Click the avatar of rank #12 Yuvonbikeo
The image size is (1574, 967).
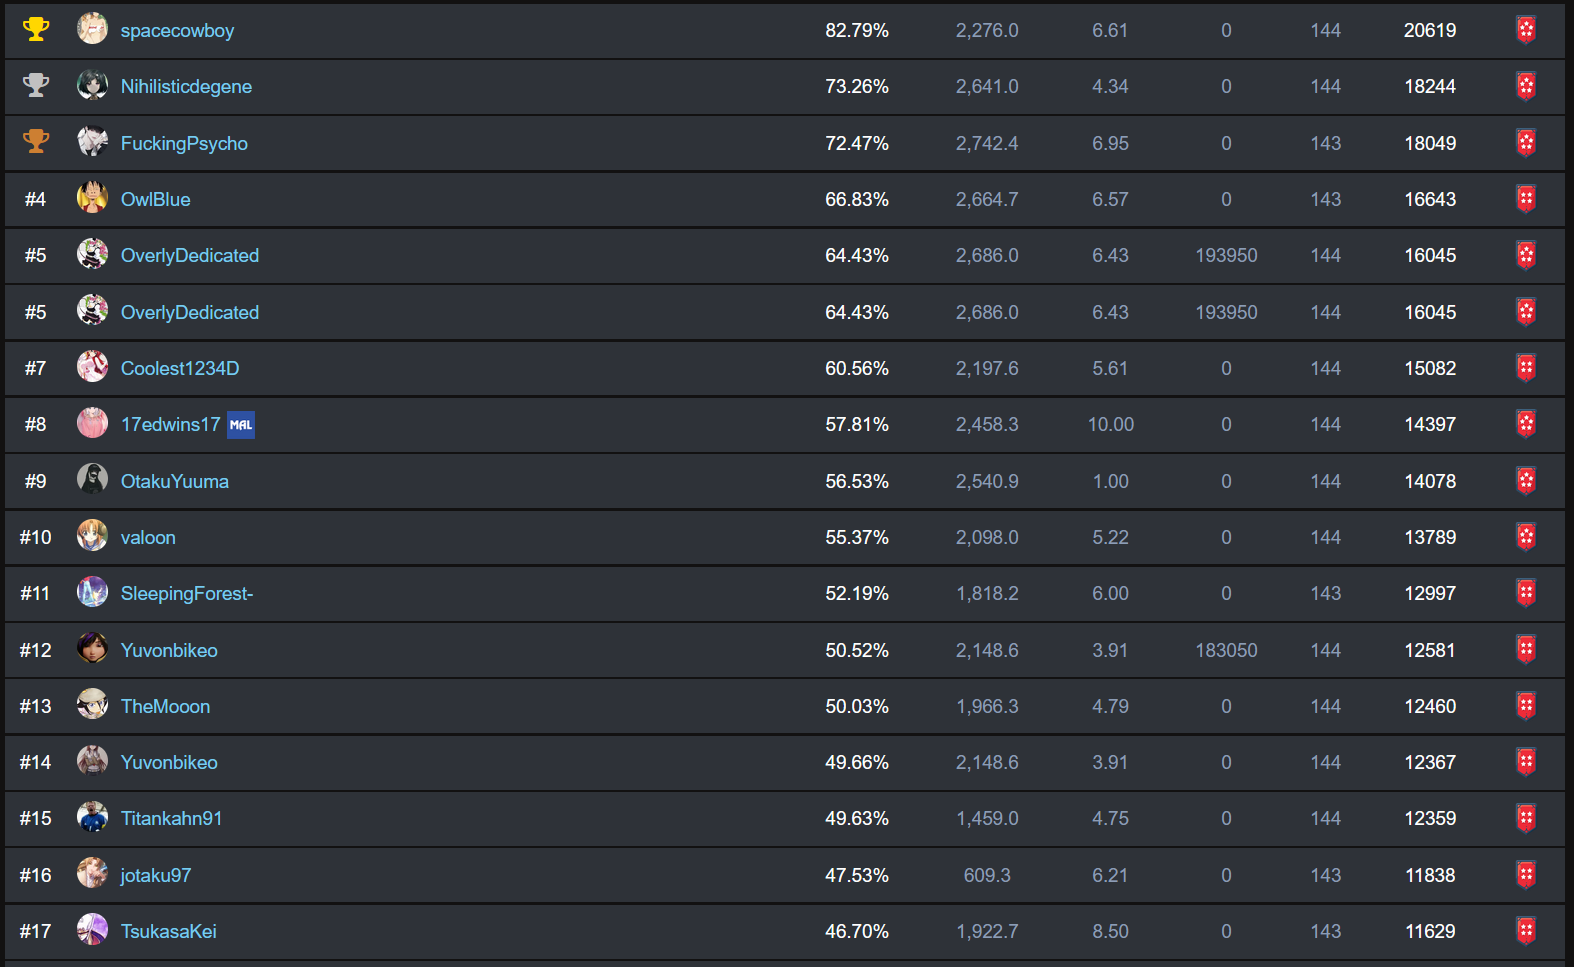coord(93,648)
